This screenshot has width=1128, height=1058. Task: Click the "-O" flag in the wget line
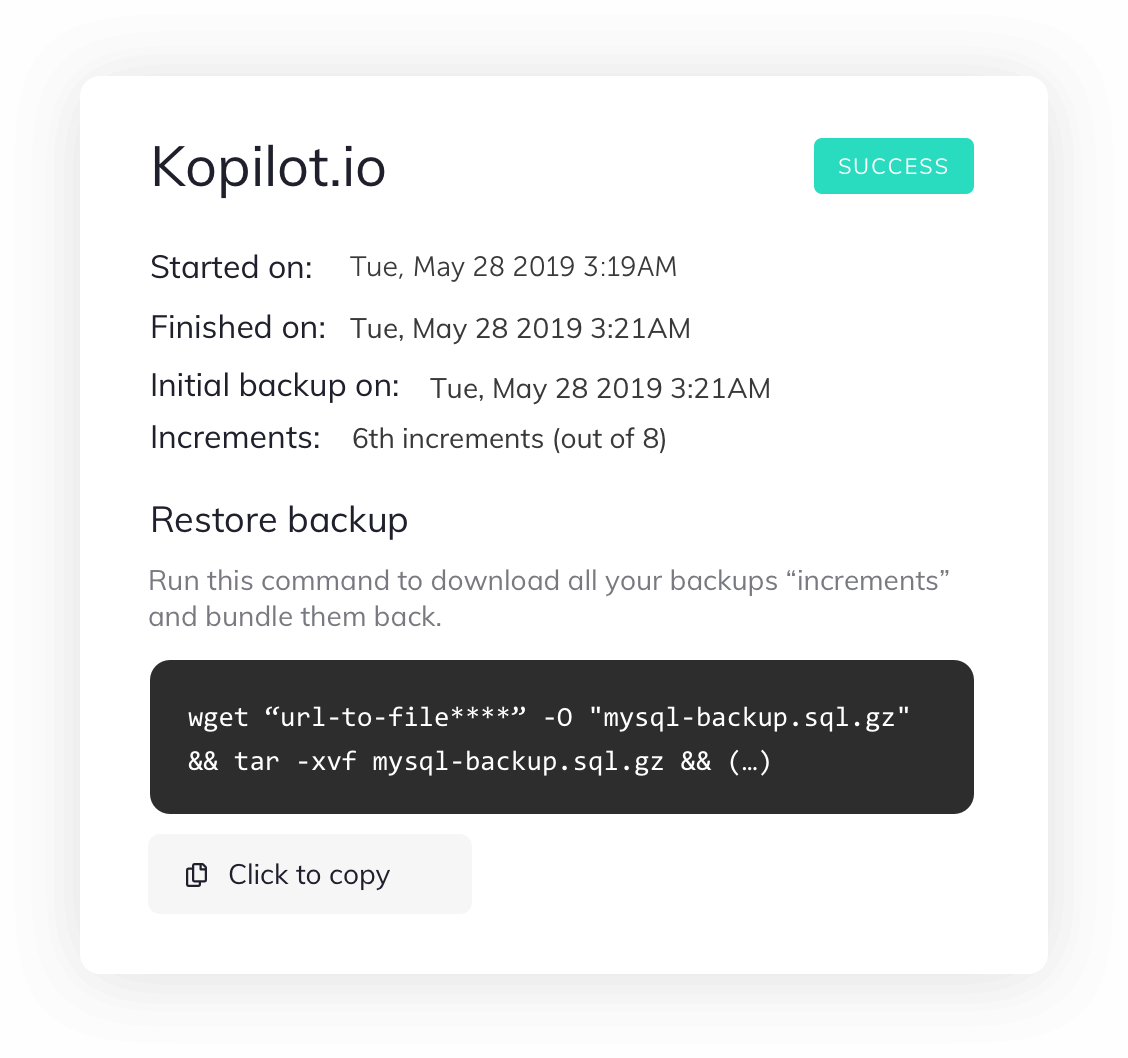(557, 717)
